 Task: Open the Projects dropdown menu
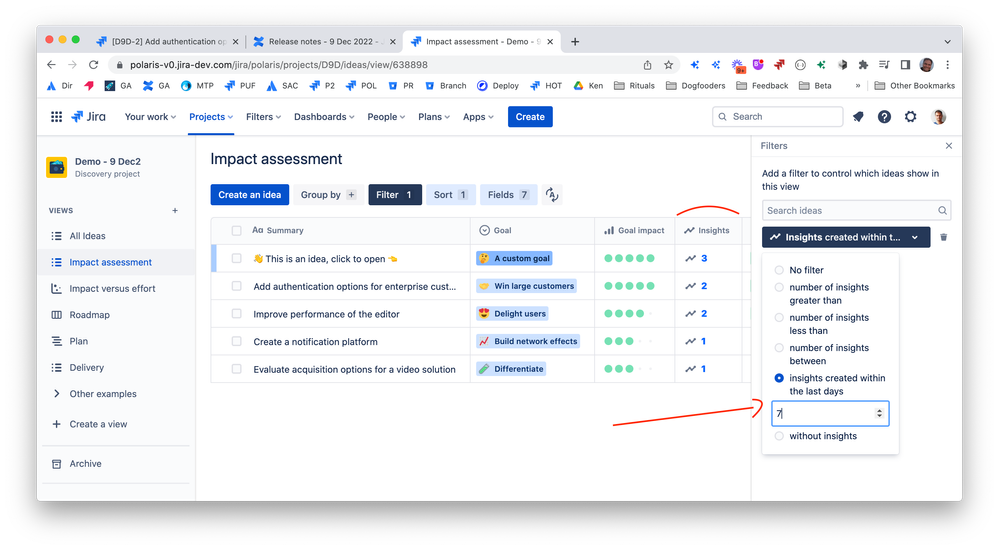[211, 117]
